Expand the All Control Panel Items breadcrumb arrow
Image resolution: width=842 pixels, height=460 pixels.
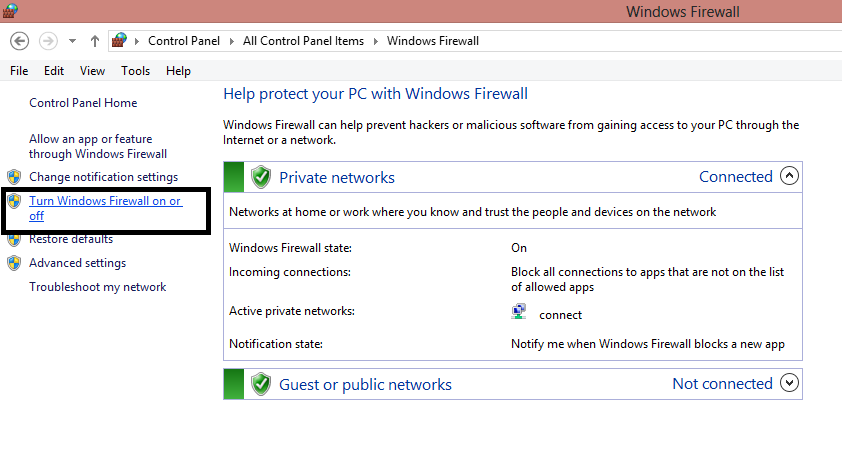tap(375, 41)
